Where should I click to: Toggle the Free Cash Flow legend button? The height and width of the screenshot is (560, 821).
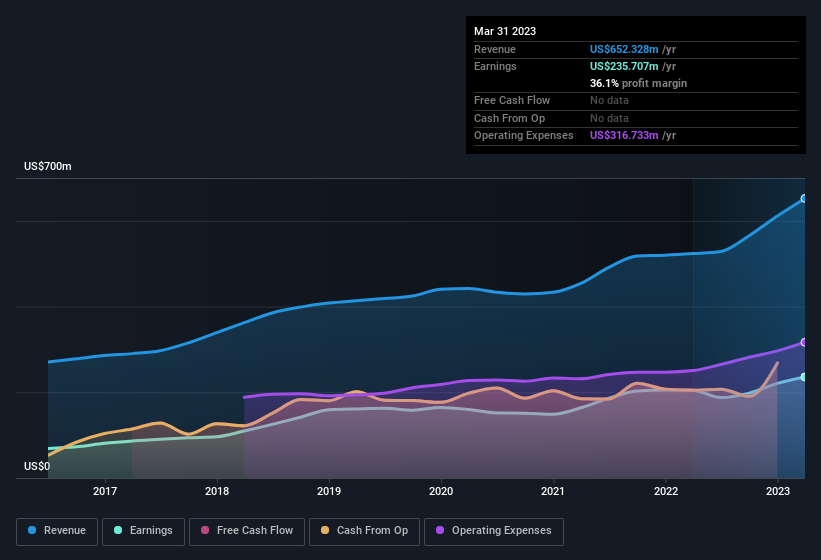pos(247,531)
